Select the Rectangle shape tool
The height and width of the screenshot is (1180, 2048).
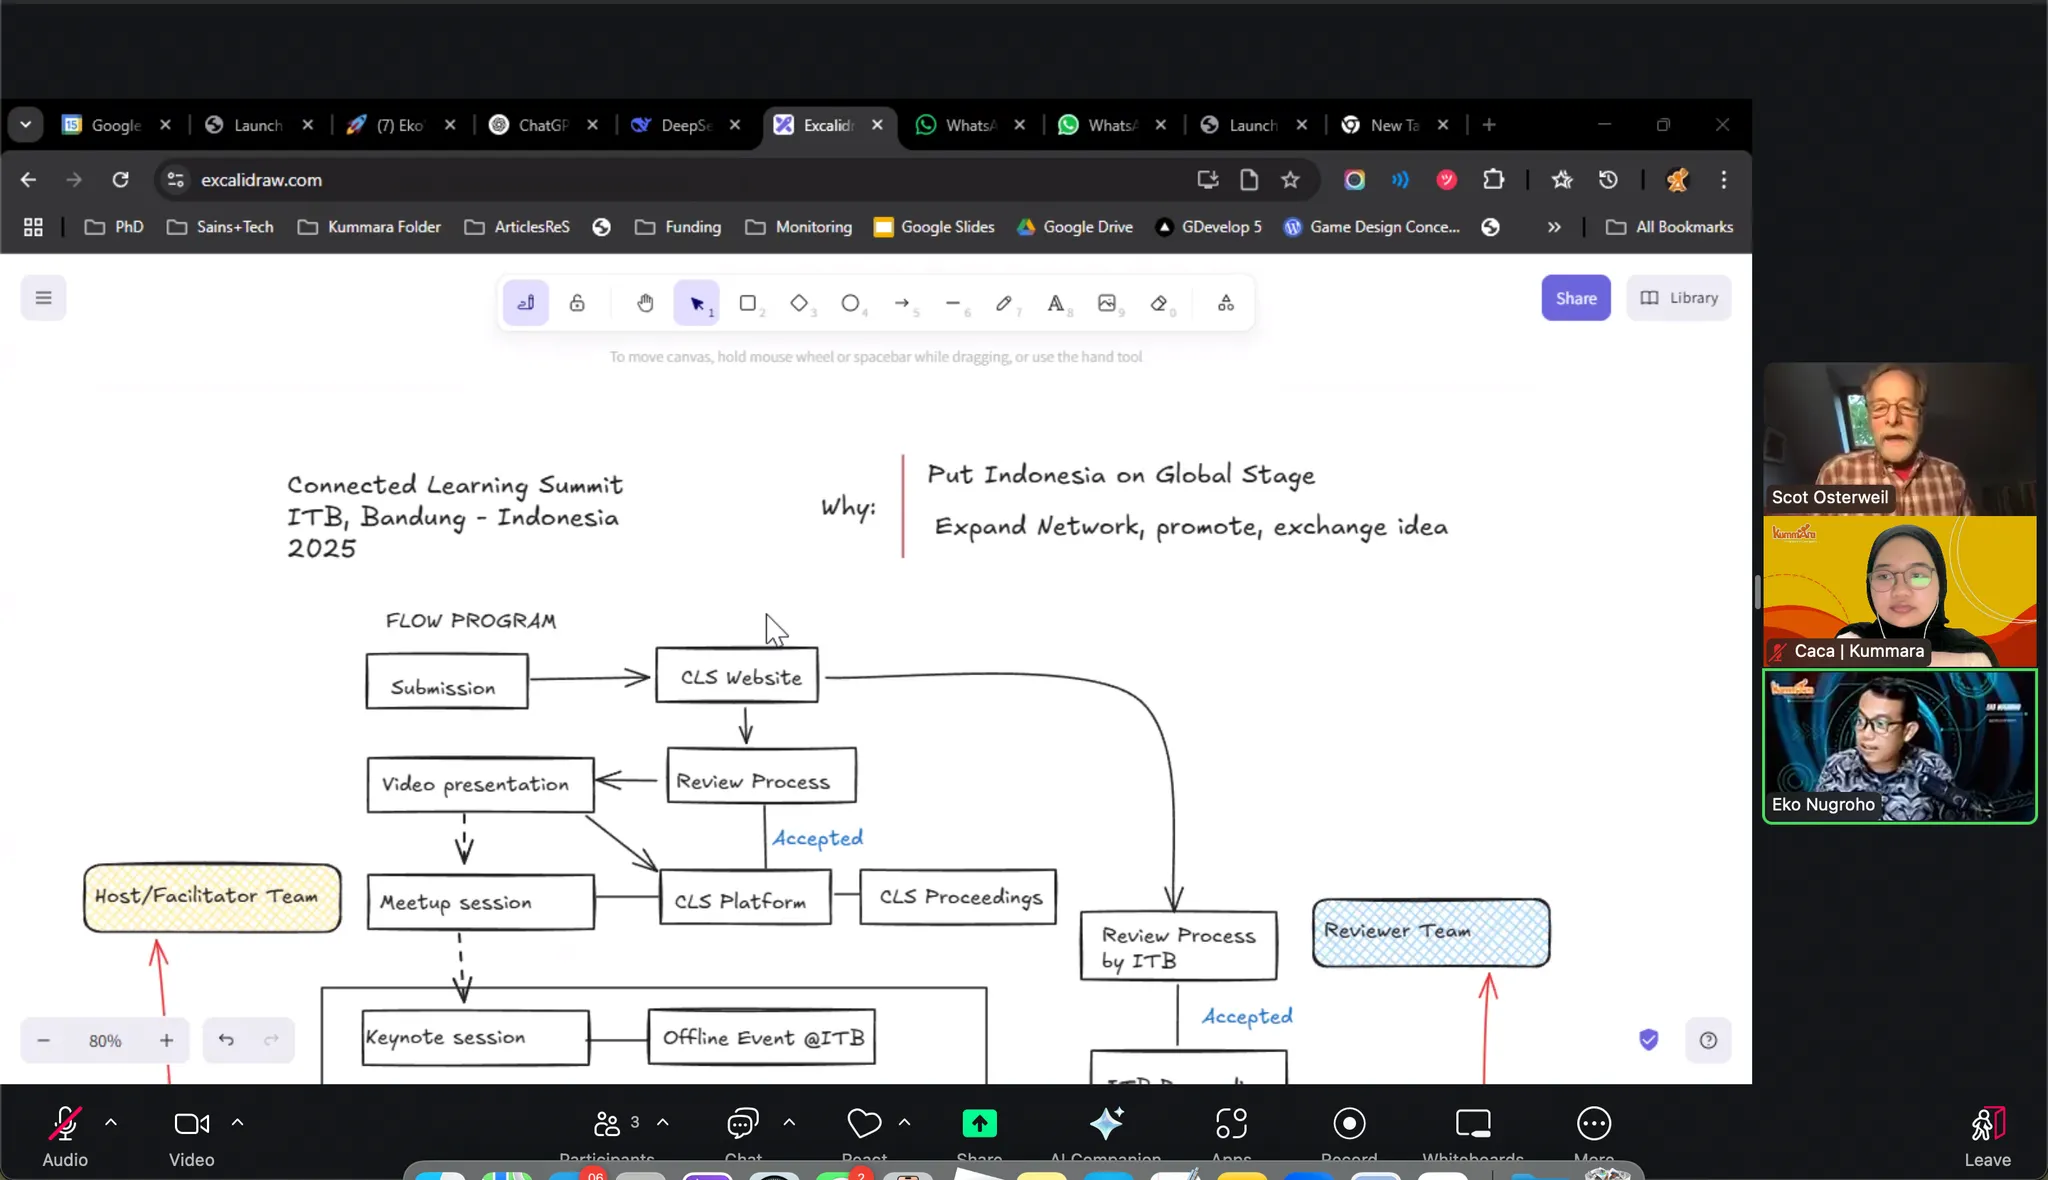pyautogui.click(x=747, y=303)
